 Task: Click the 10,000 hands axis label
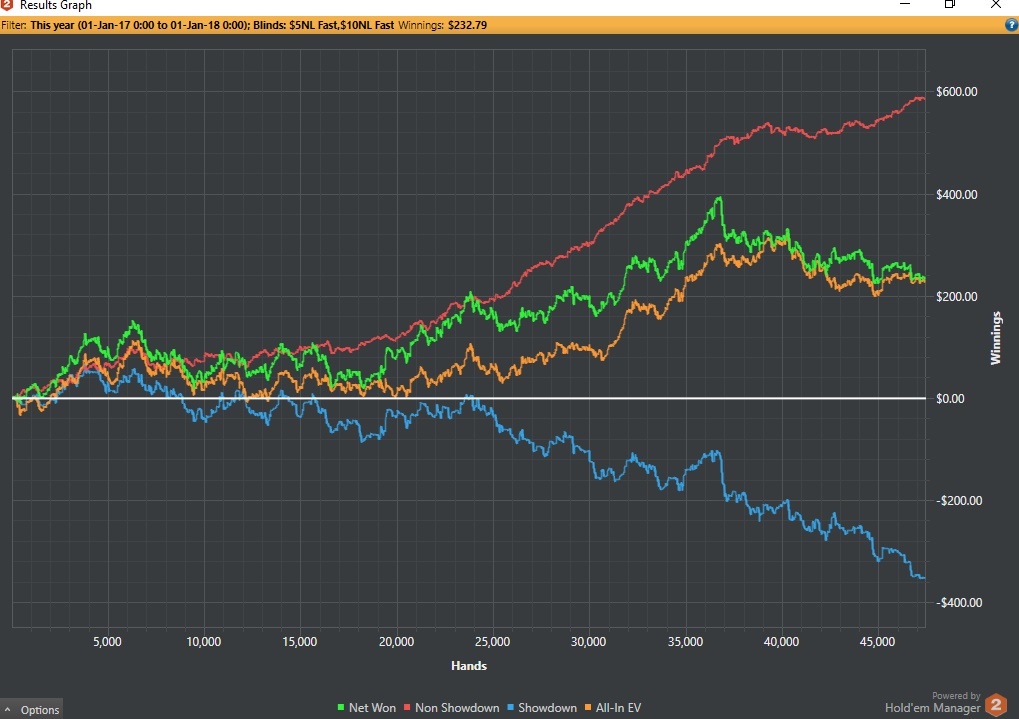click(203, 642)
